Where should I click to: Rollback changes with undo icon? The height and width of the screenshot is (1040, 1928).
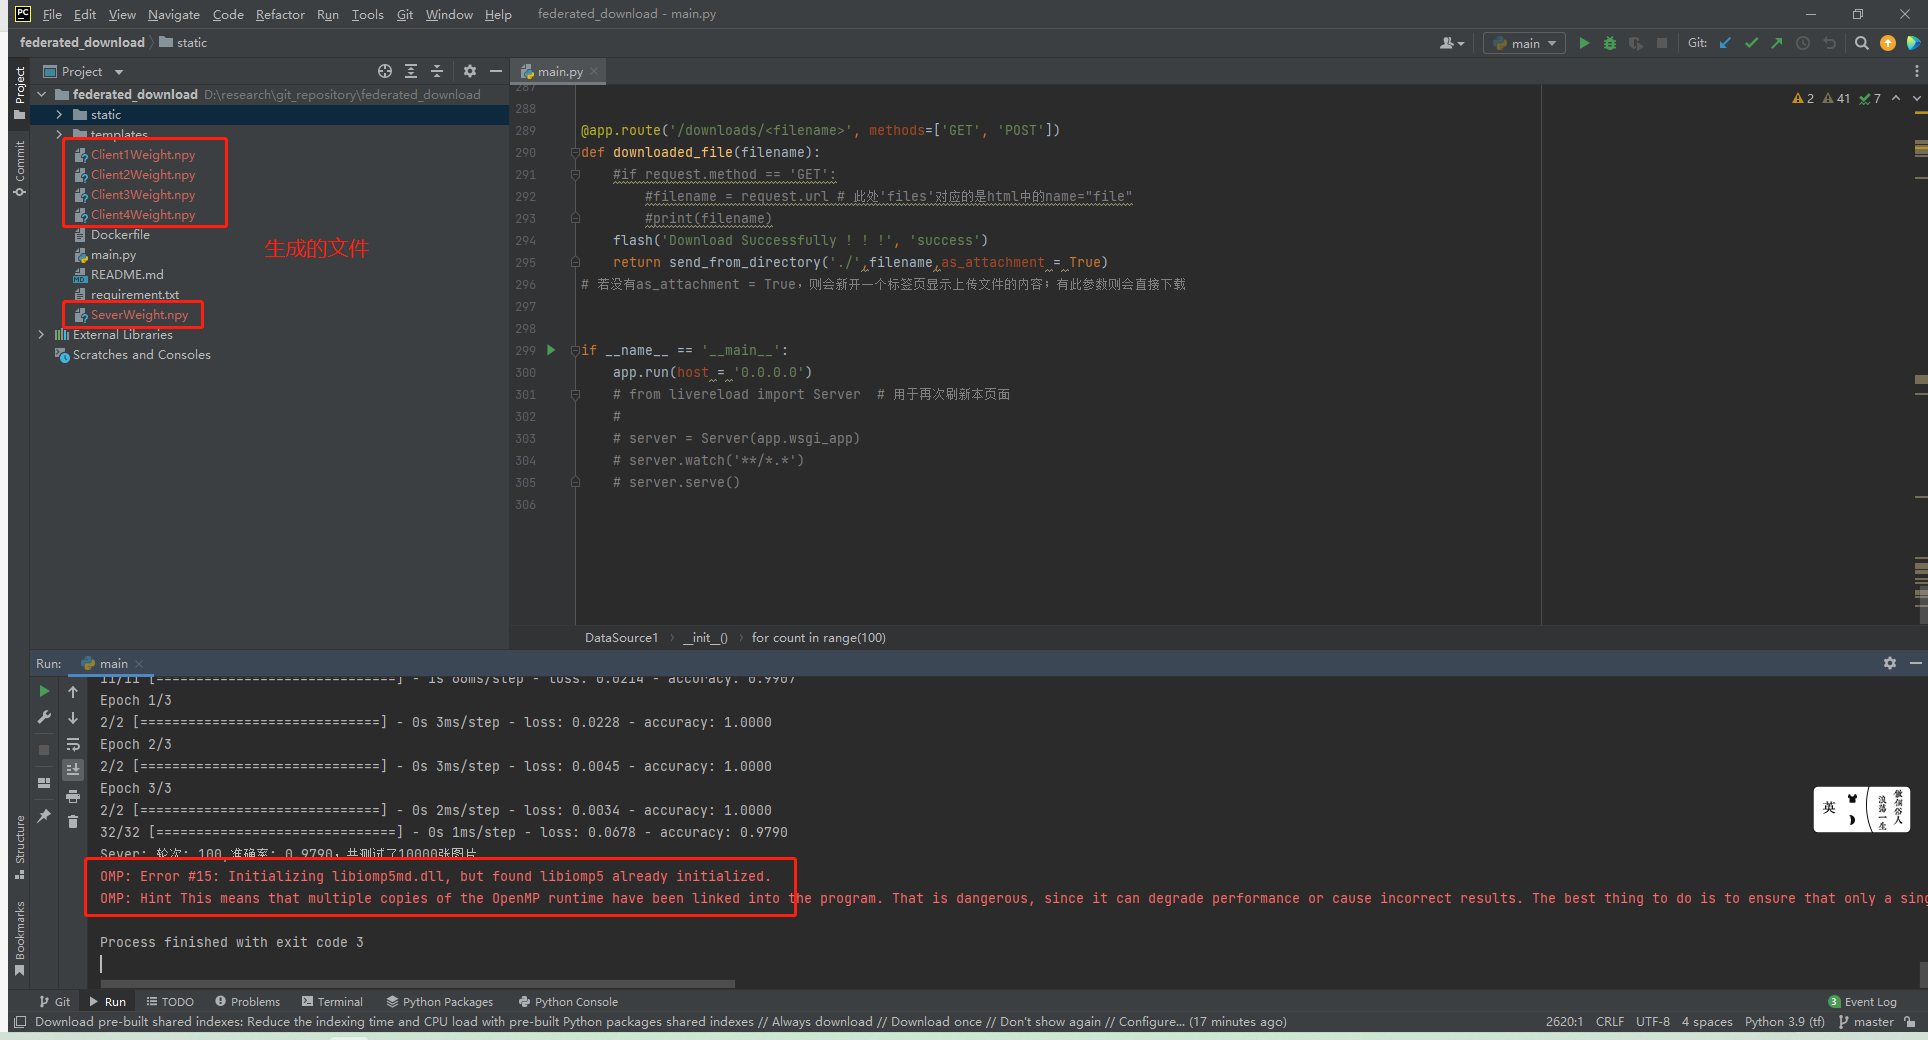pyautogui.click(x=1829, y=43)
